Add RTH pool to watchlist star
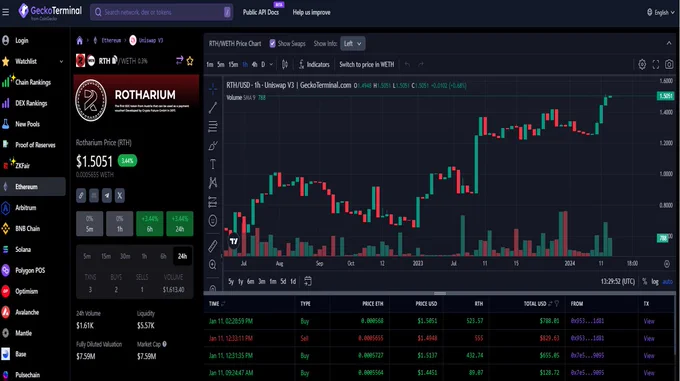The height and width of the screenshot is (381, 680). click(190, 61)
